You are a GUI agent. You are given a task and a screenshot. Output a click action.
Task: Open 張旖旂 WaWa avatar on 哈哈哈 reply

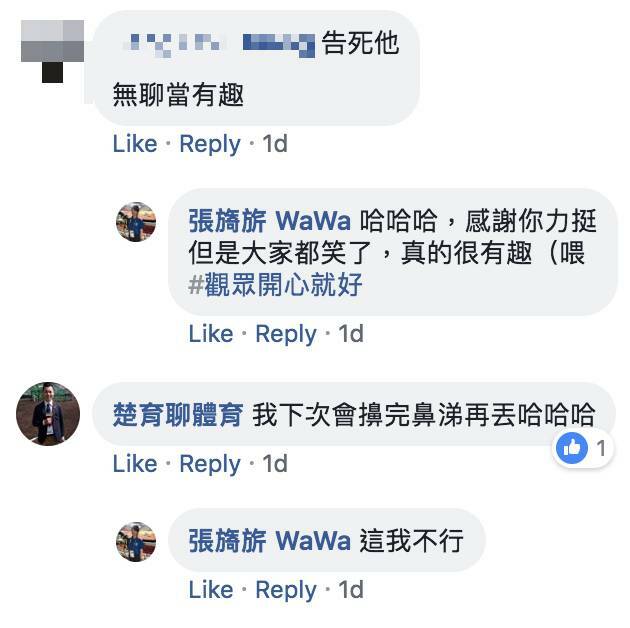[x=136, y=222]
